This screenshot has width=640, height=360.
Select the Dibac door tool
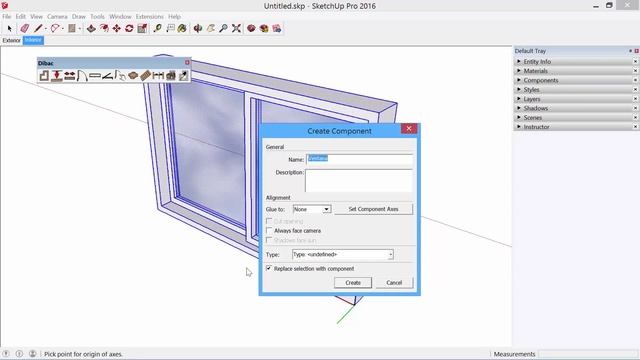82,76
